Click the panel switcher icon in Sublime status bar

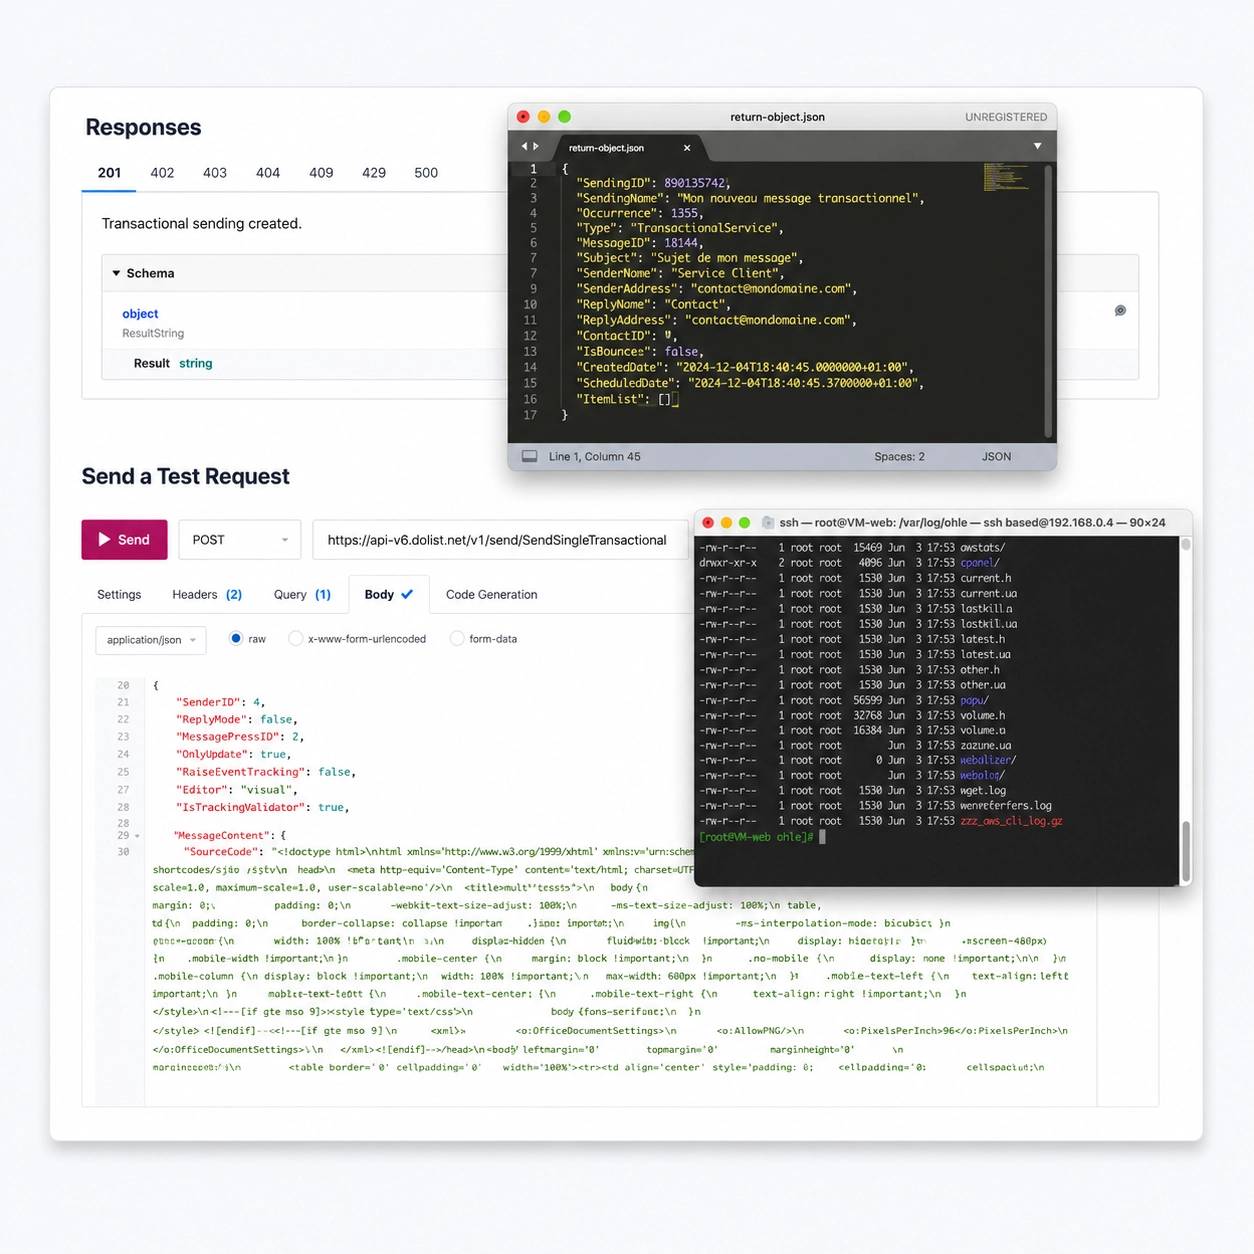(529, 456)
